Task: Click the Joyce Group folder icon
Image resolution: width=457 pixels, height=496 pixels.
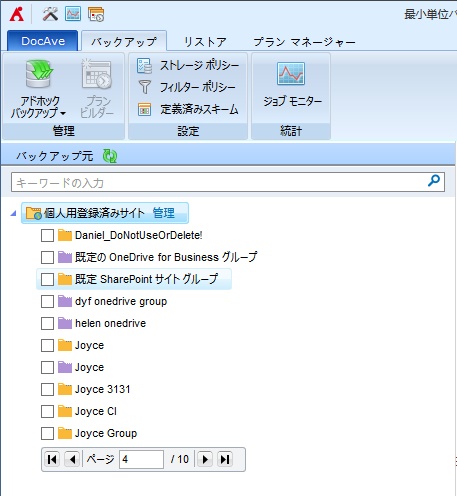Action: (x=65, y=433)
